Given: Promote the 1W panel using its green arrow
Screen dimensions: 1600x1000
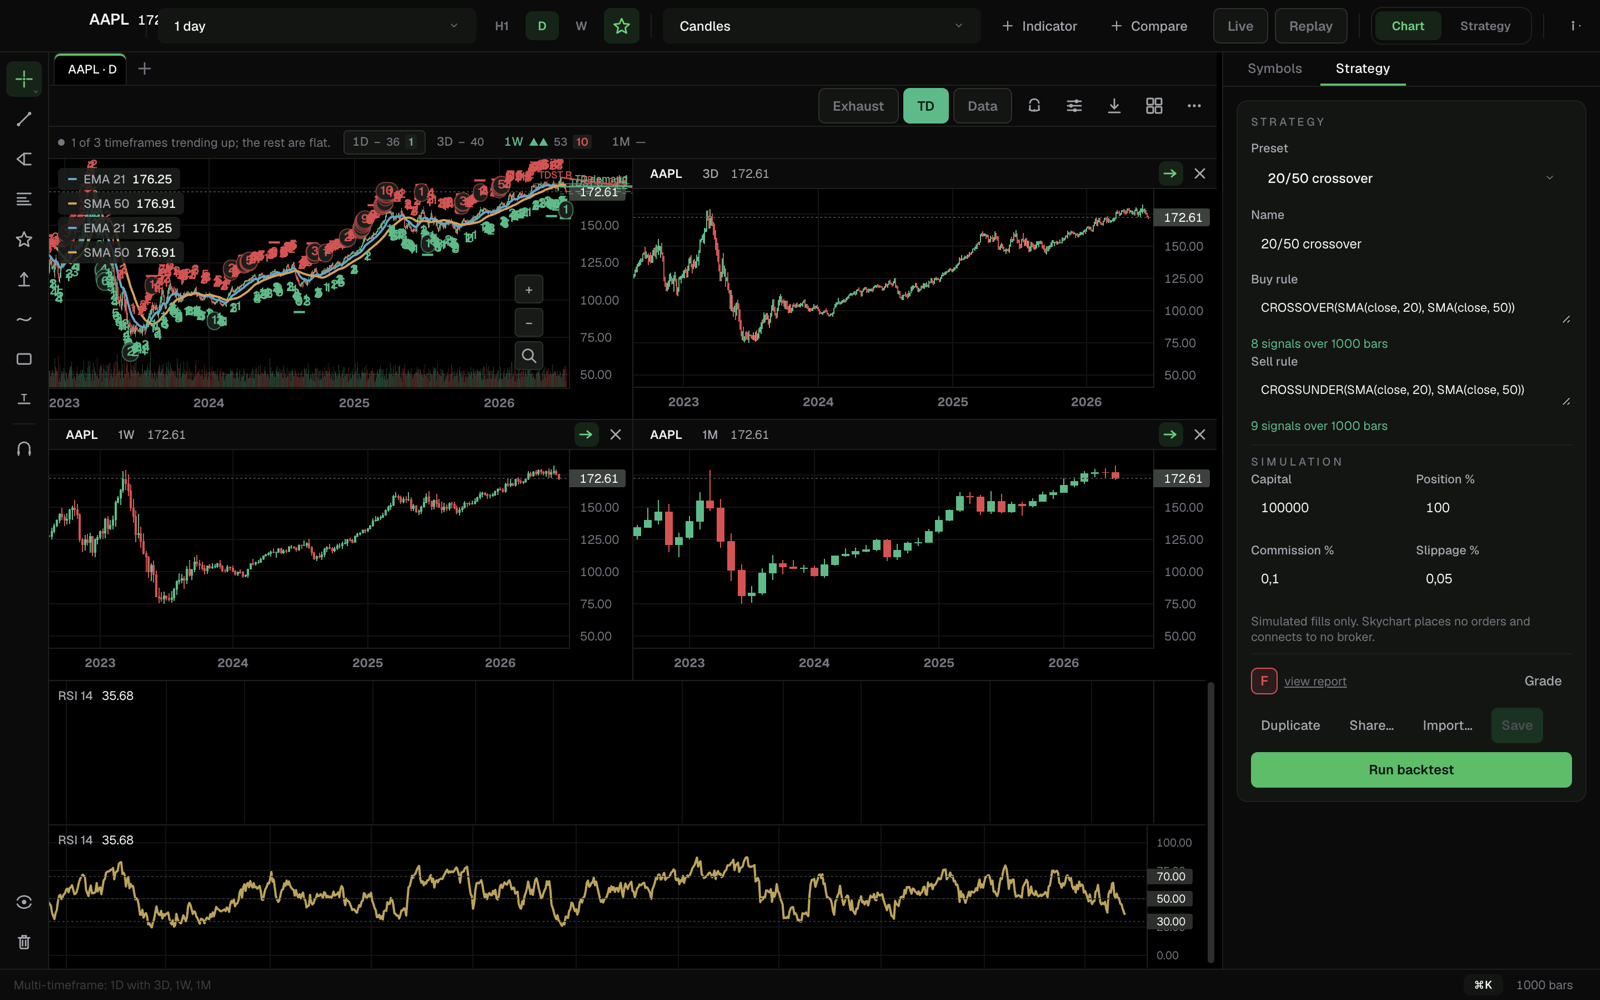Looking at the screenshot, I should click(x=586, y=435).
